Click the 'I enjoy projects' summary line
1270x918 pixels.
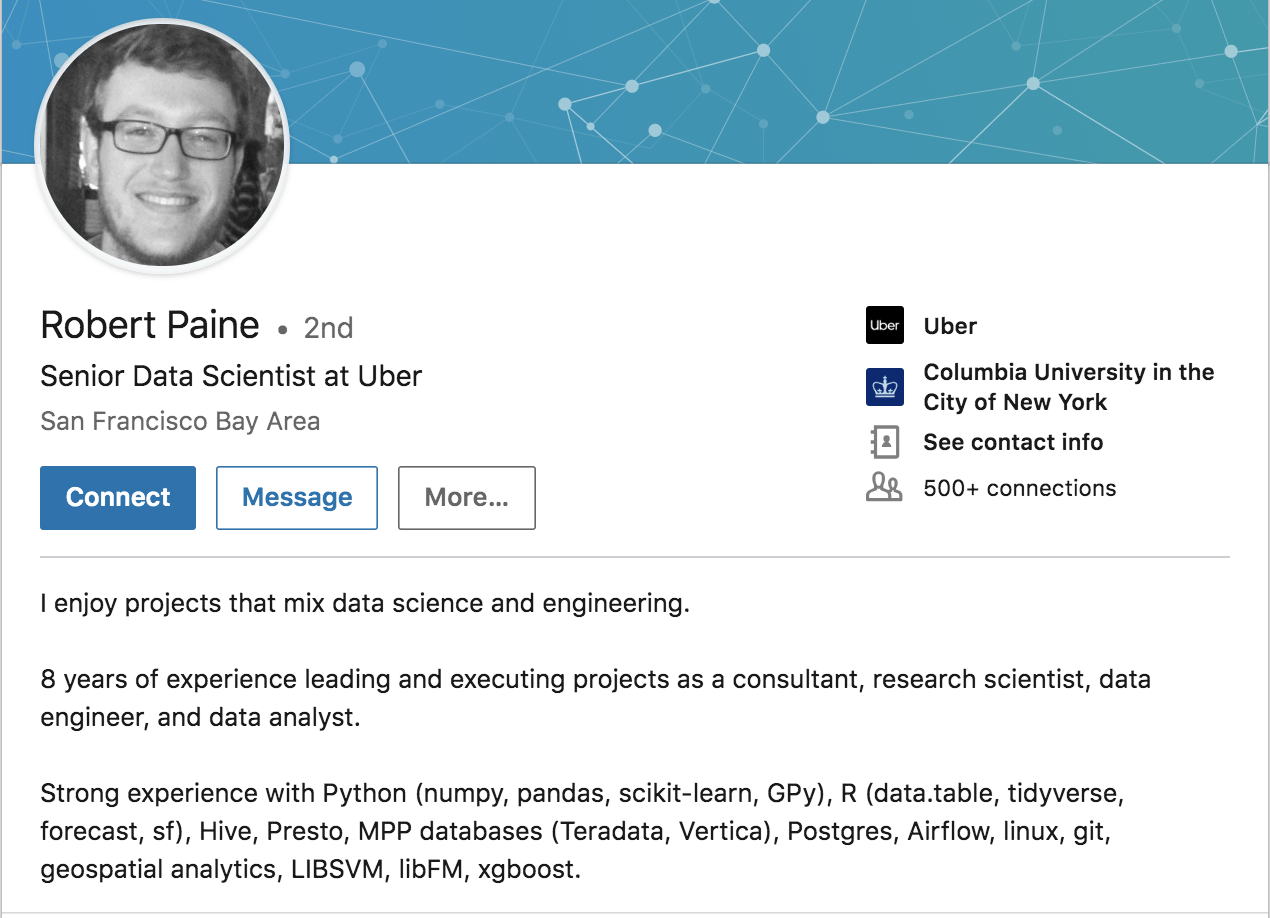[365, 603]
